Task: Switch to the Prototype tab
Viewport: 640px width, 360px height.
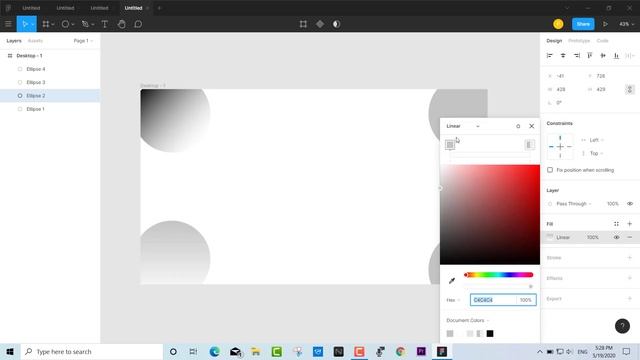Action: tap(579, 41)
